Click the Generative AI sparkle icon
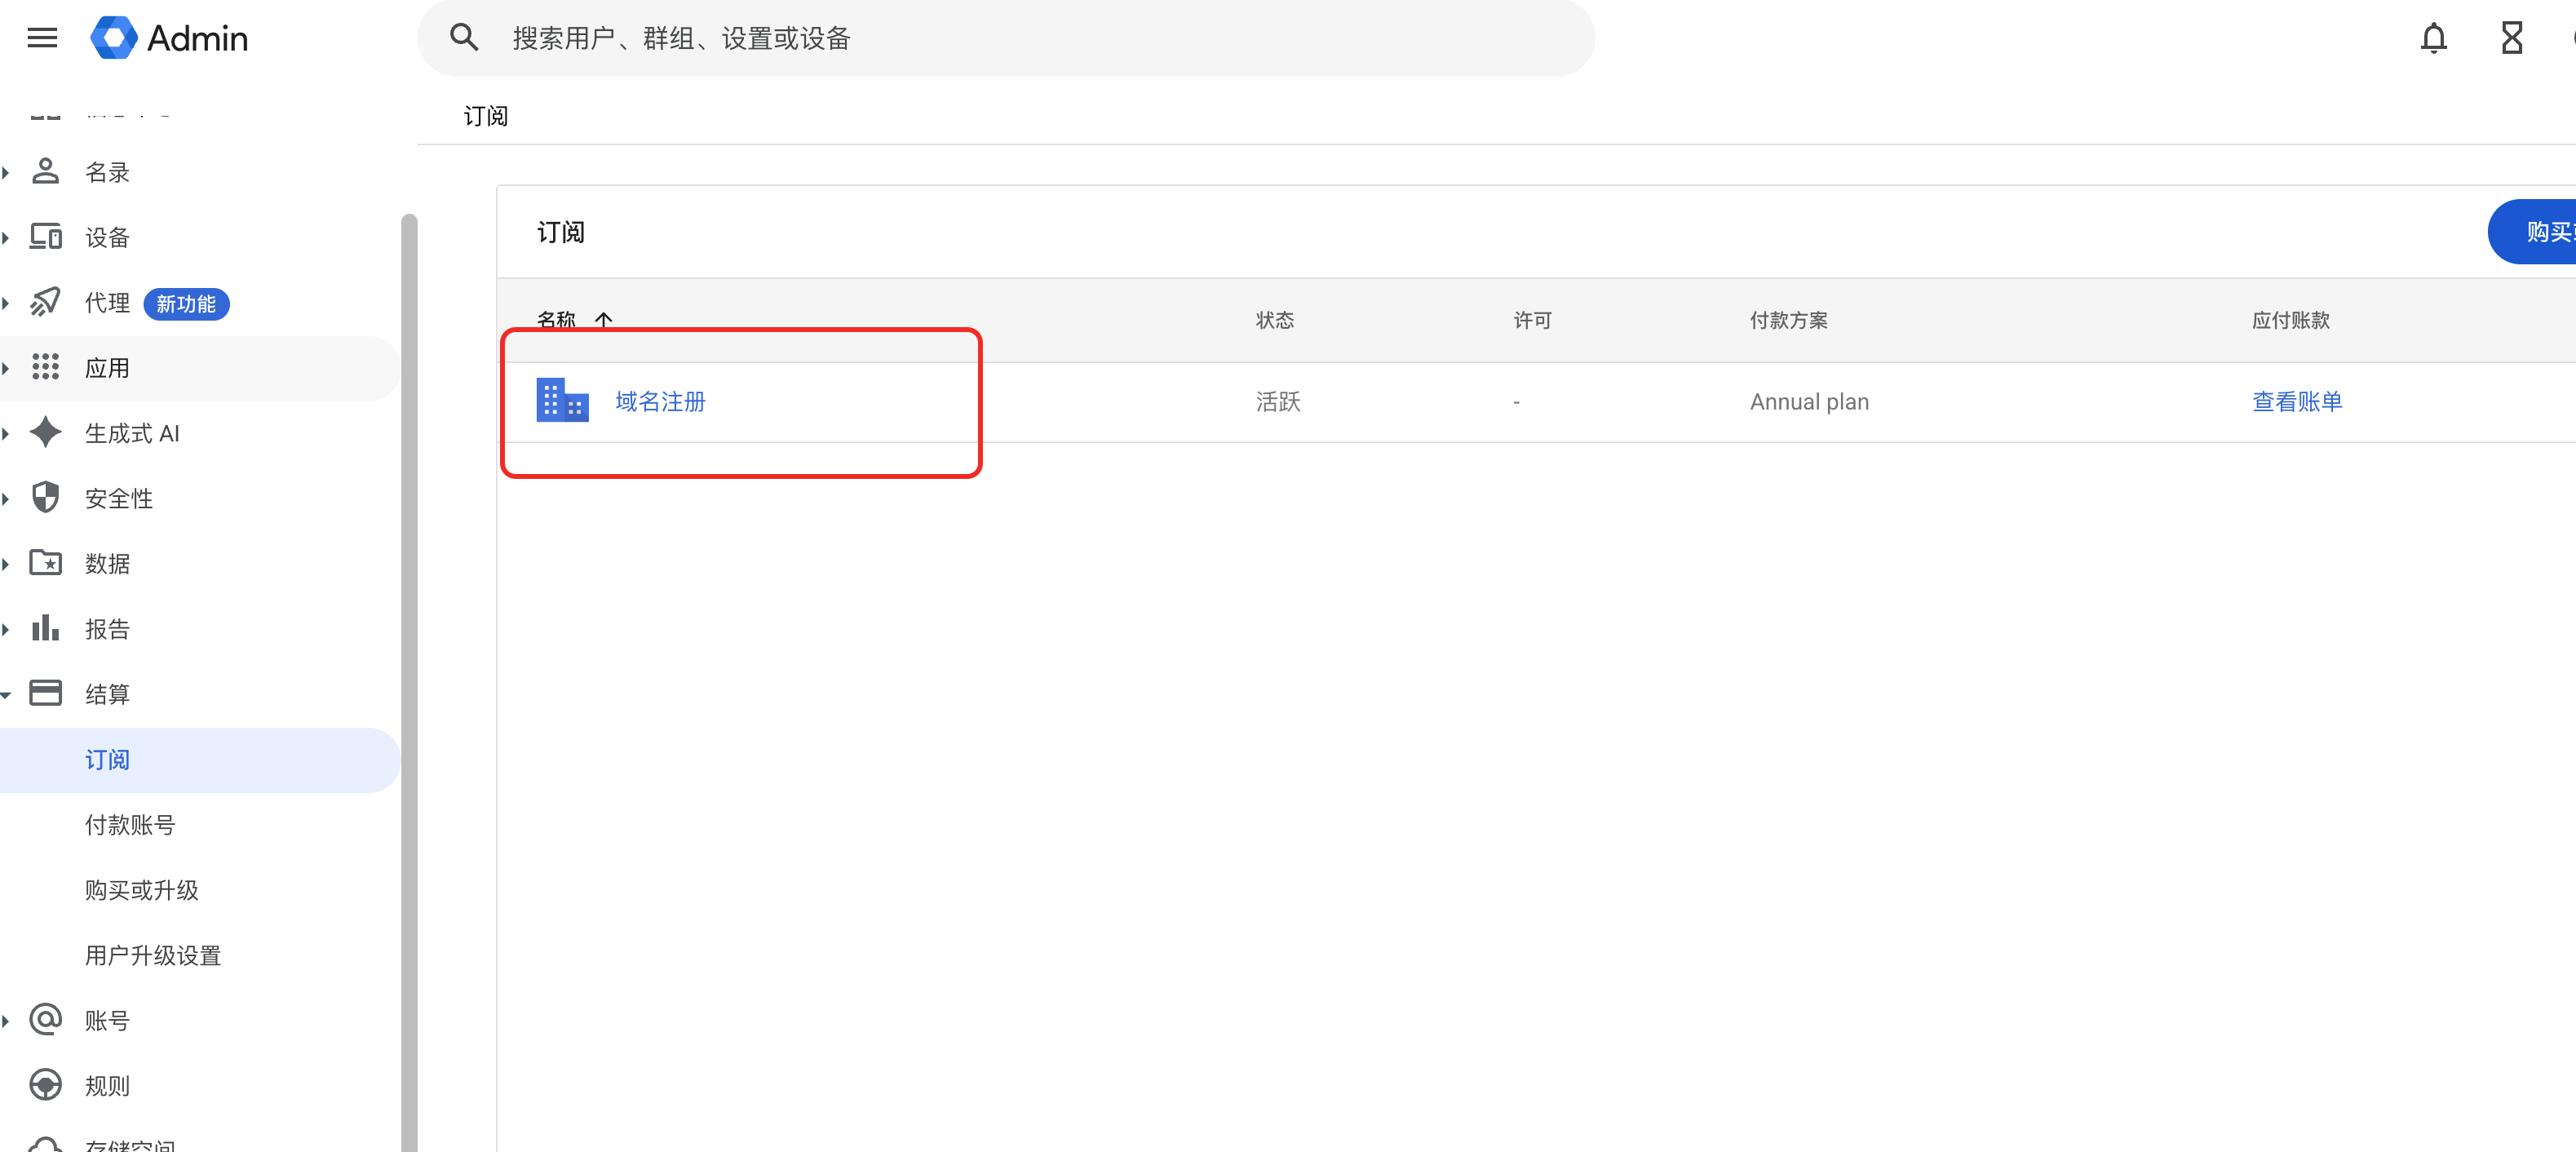 click(x=45, y=432)
